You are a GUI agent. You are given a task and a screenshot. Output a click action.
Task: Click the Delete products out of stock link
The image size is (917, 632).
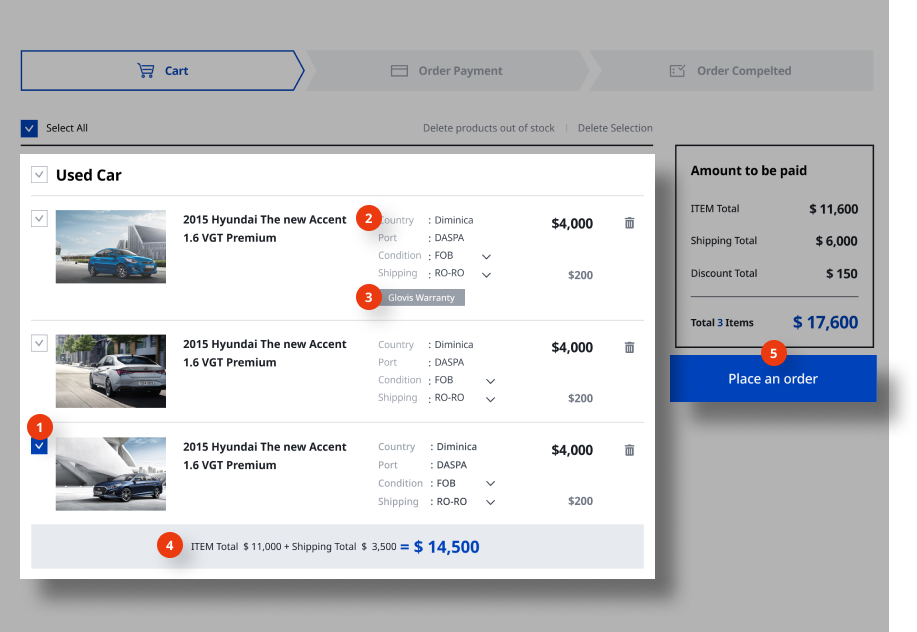click(488, 128)
